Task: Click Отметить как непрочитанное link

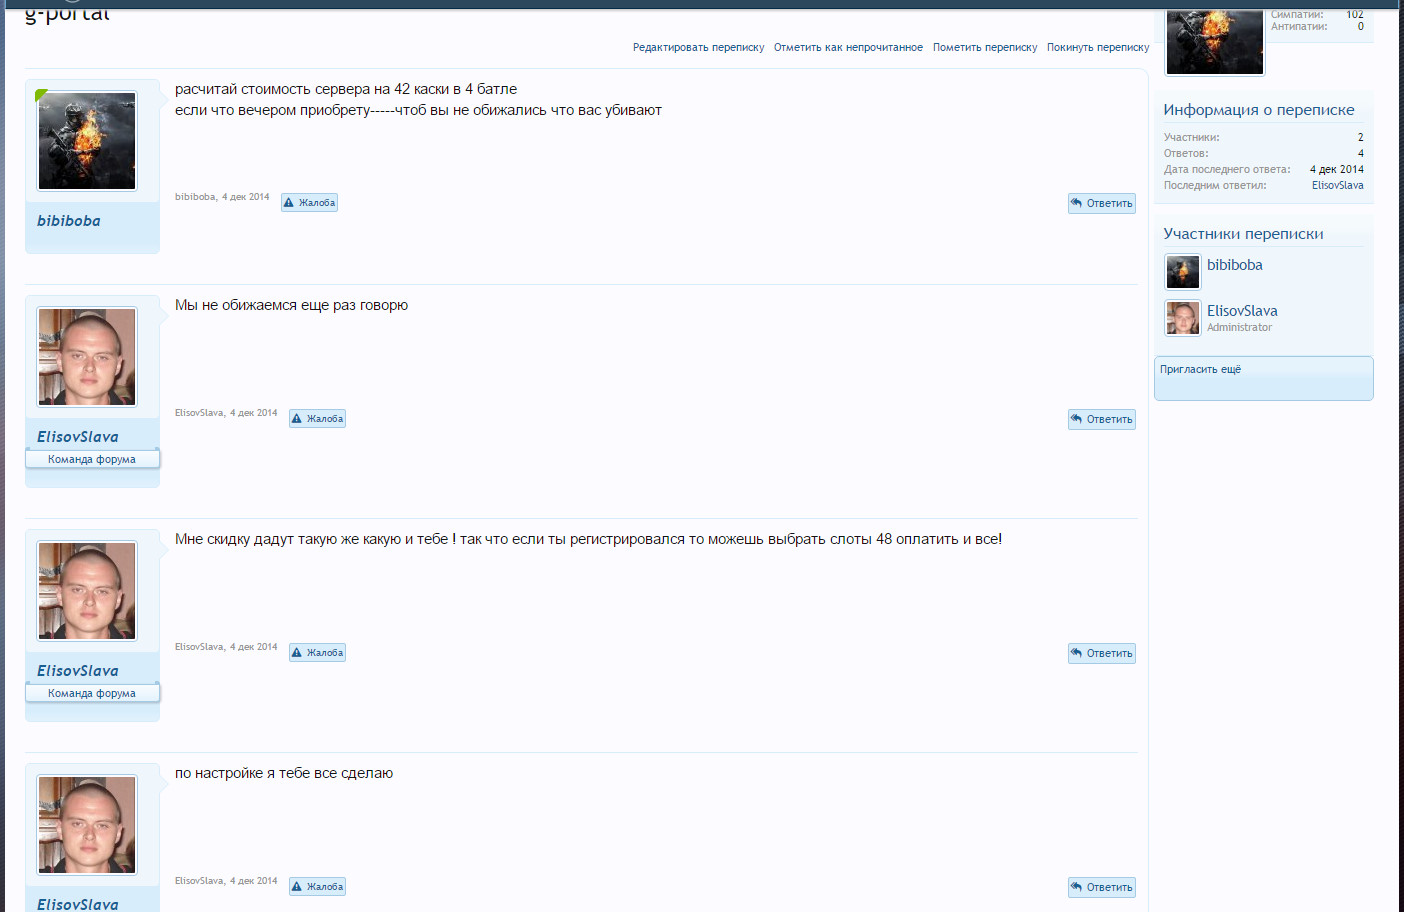Action: (848, 48)
